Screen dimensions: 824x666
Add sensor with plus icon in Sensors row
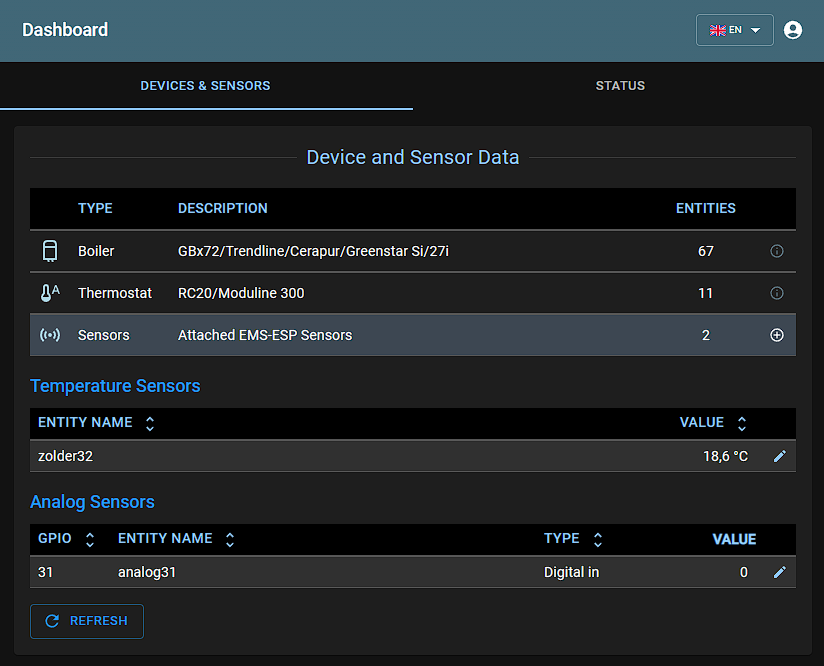(x=776, y=335)
